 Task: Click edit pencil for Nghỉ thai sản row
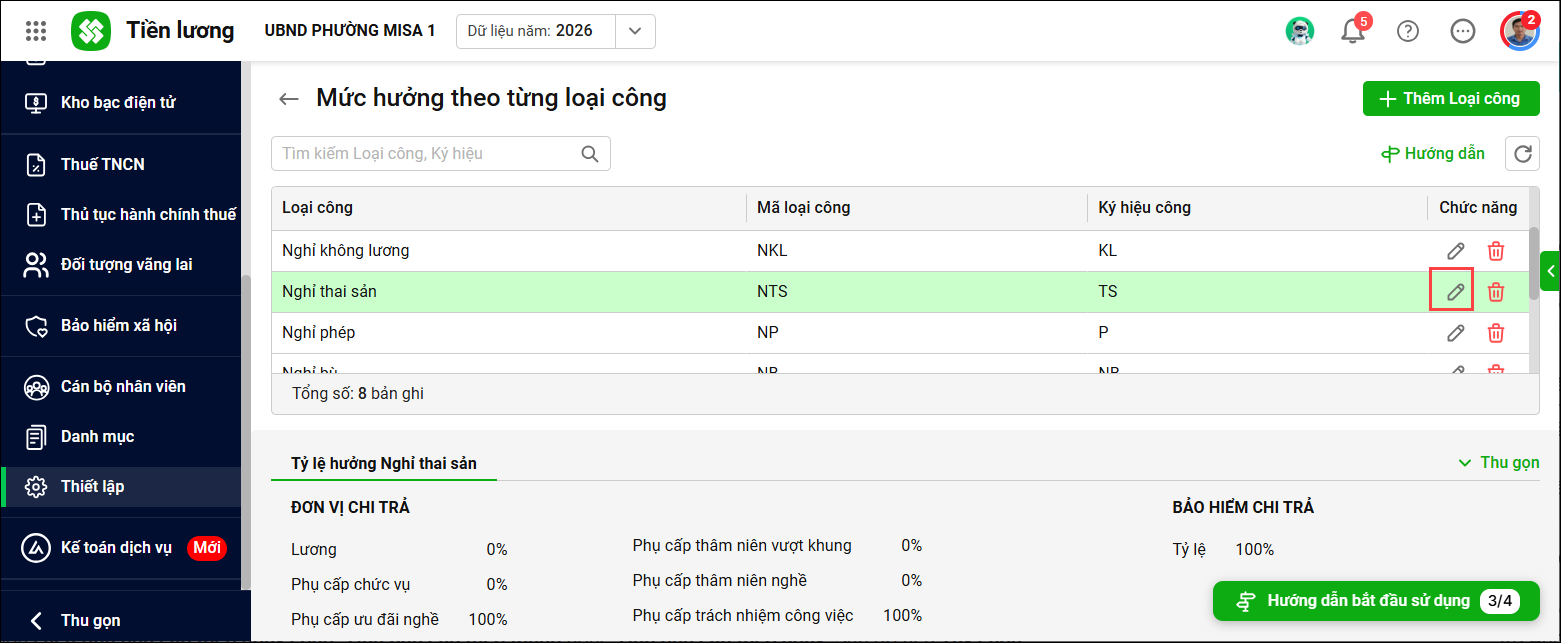coord(1455,291)
